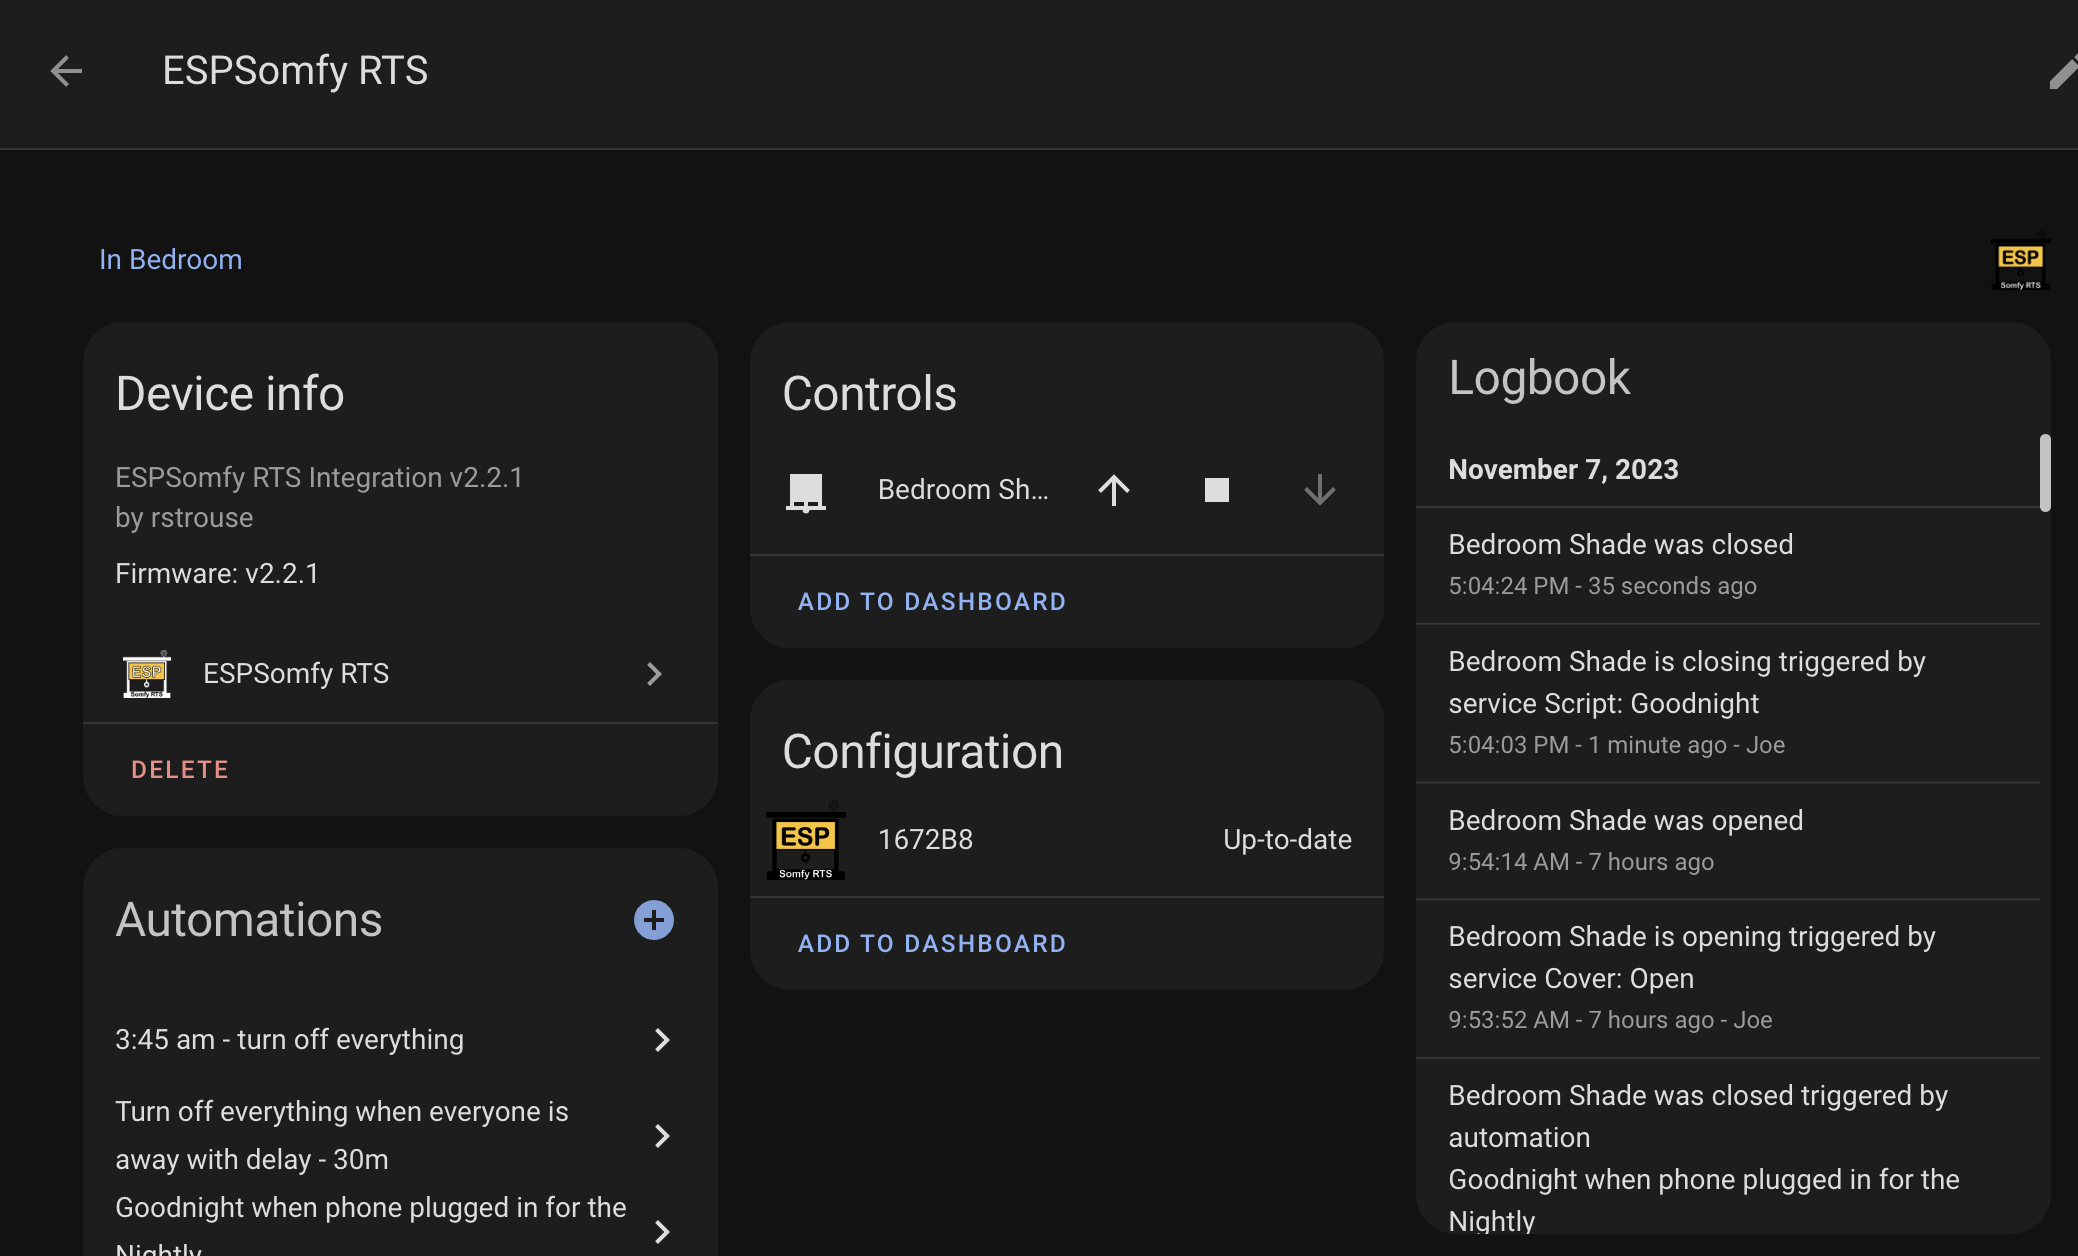This screenshot has width=2078, height=1256.
Task: Click the ESP logo at top right
Action: [2019, 262]
